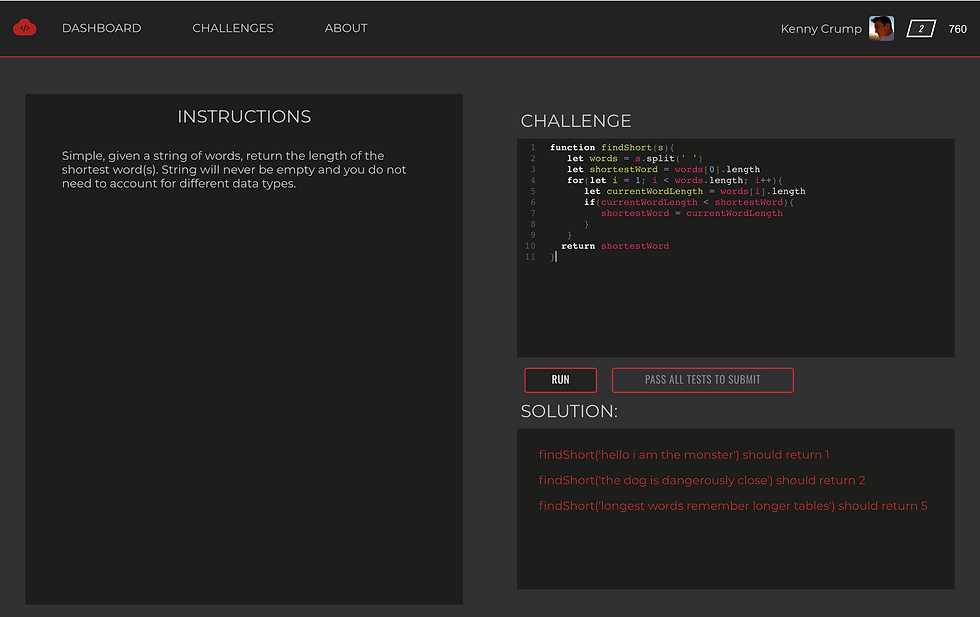The width and height of the screenshot is (980, 617).
Task: Click the Challenge heading
Action: (x=576, y=121)
